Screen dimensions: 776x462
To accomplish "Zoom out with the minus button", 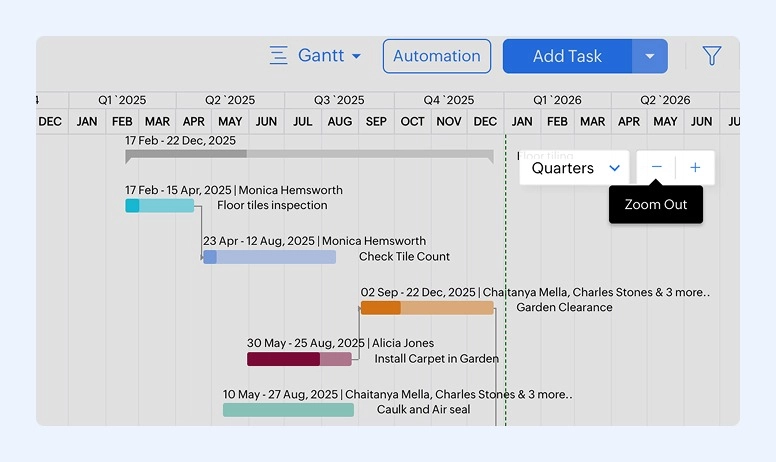I will 656,167.
